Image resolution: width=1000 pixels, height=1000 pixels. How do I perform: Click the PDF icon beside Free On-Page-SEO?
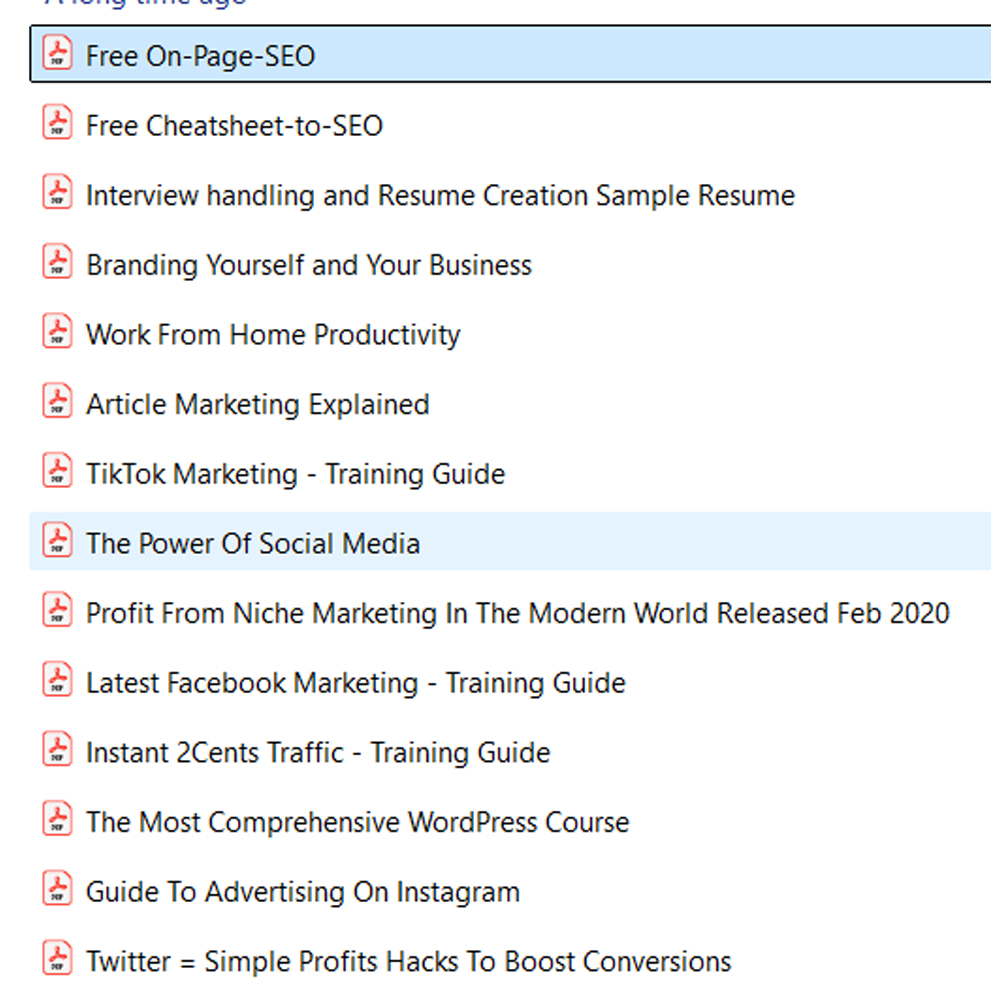coord(58,54)
